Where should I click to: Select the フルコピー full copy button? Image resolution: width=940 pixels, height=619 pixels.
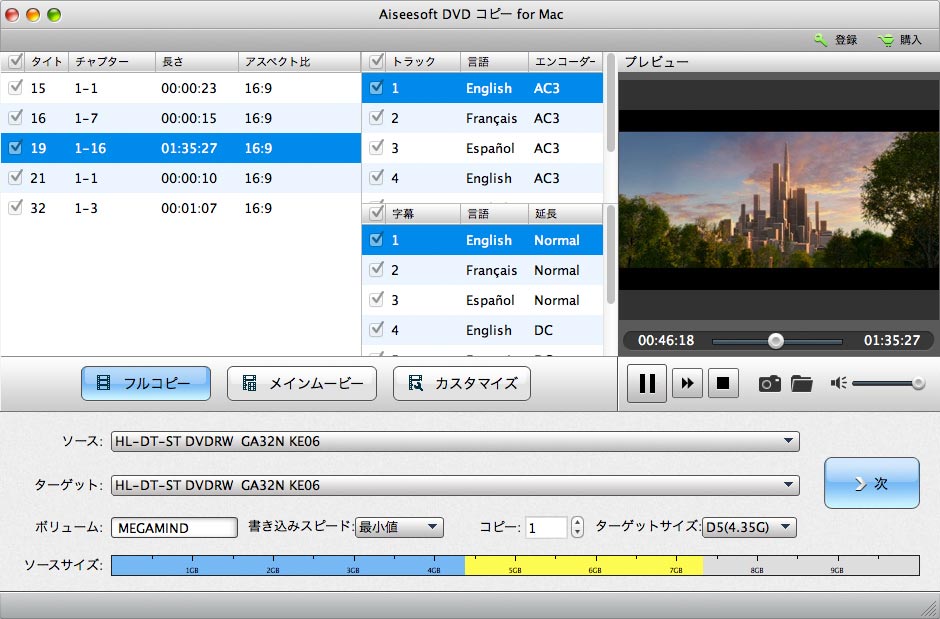pyautogui.click(x=146, y=383)
